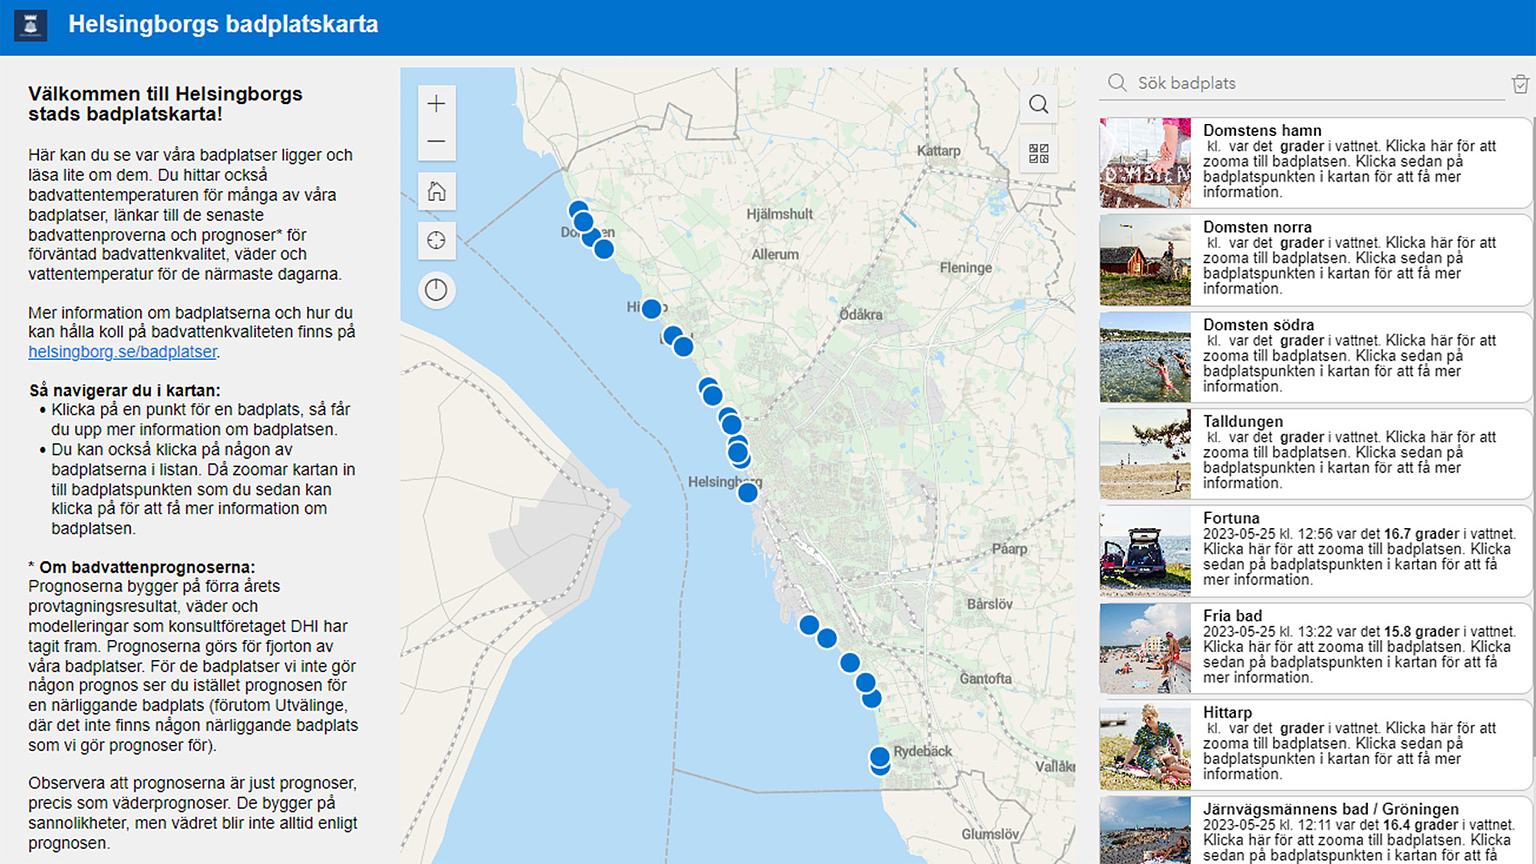Open the helsingborg.se/badplatser link
This screenshot has width=1536, height=864.
coord(122,352)
